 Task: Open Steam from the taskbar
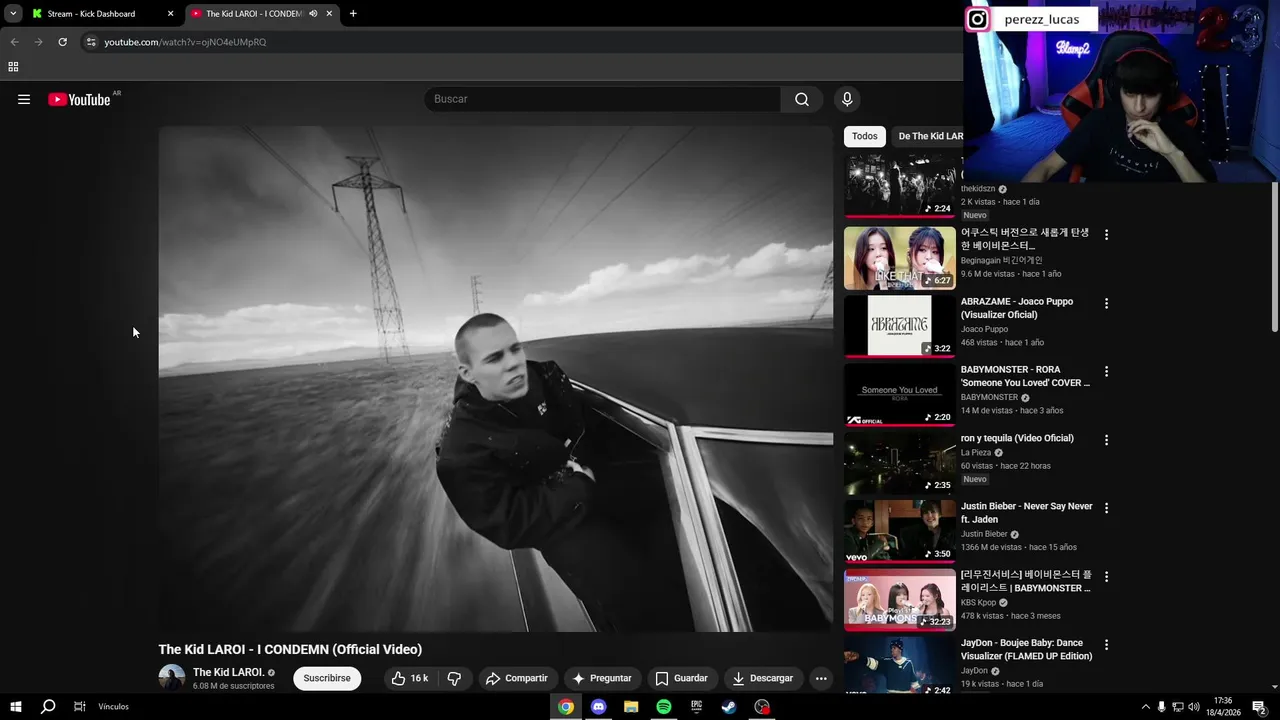pyautogui.click(x=729, y=707)
